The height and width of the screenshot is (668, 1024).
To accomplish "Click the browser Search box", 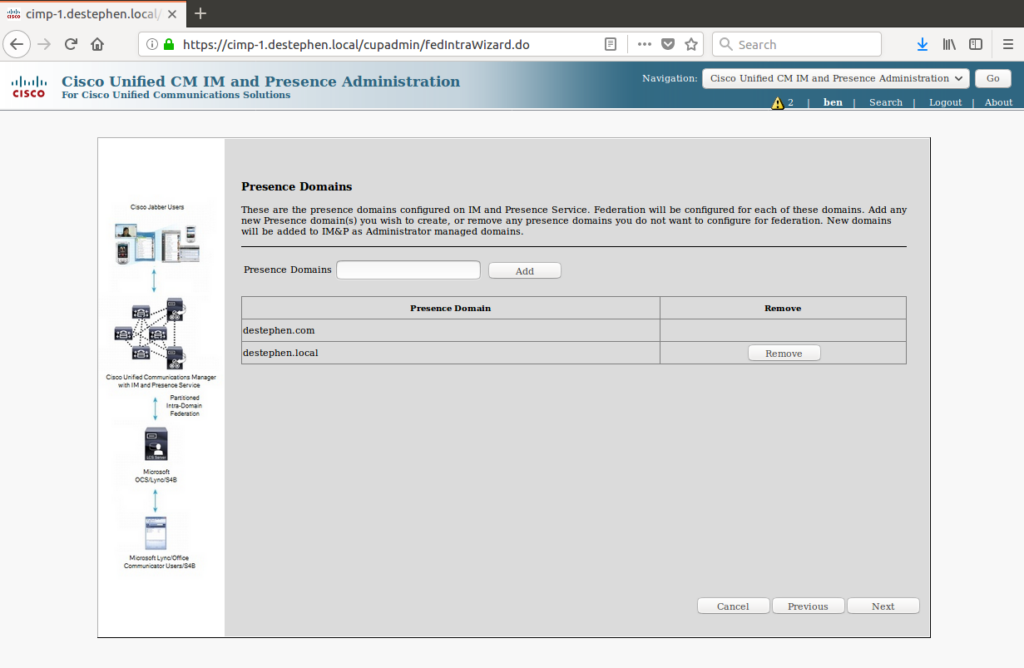I will click(797, 44).
